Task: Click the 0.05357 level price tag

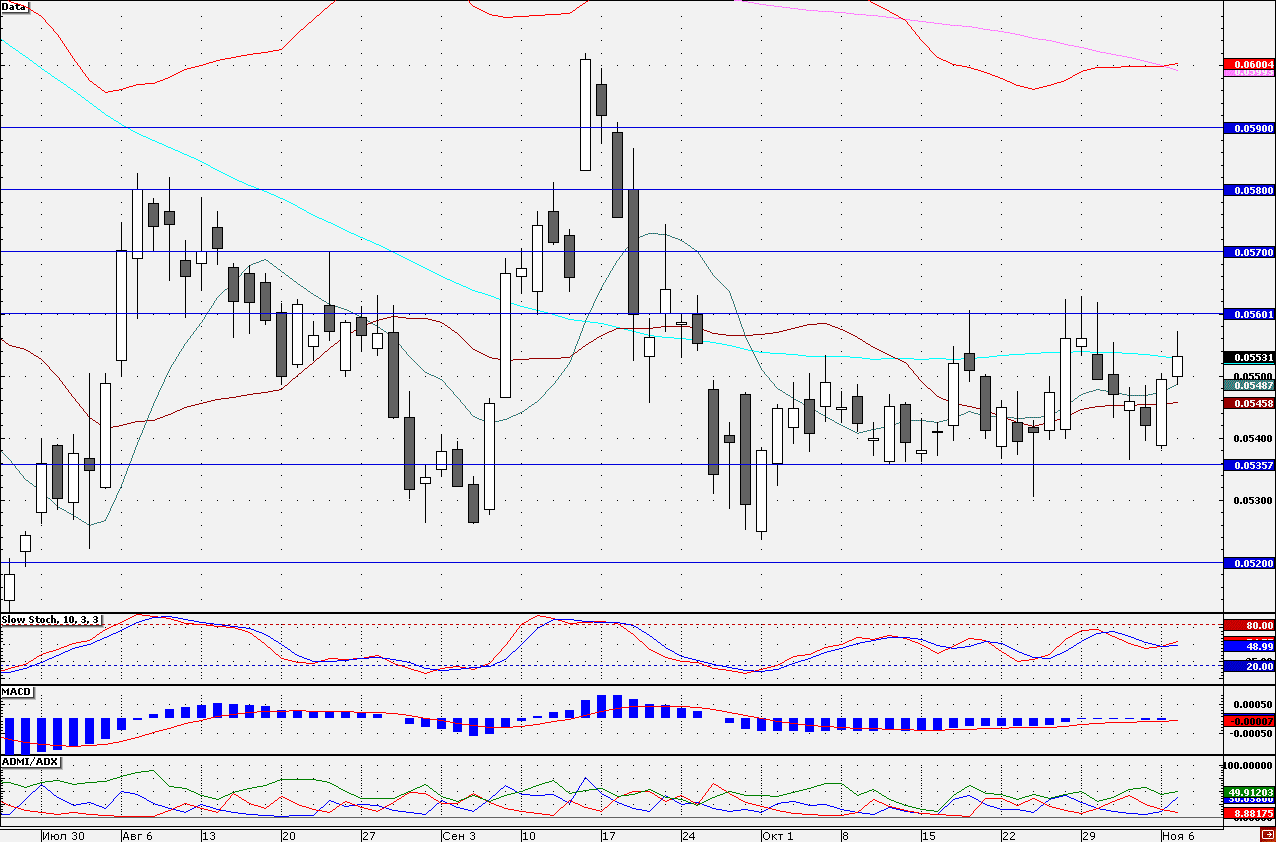Action: [1250, 465]
